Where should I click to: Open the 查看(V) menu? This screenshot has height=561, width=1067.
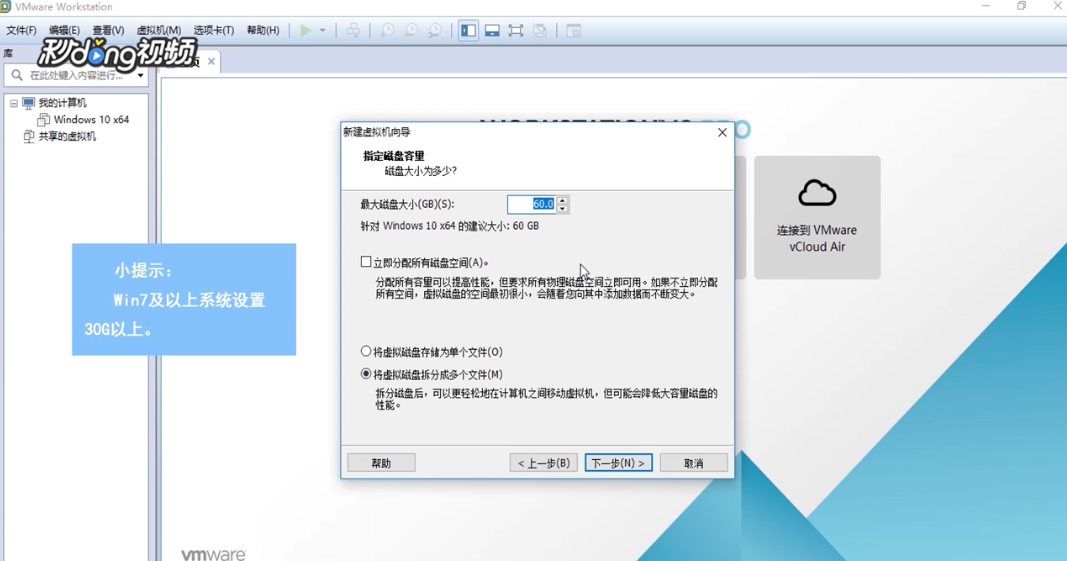(x=108, y=31)
